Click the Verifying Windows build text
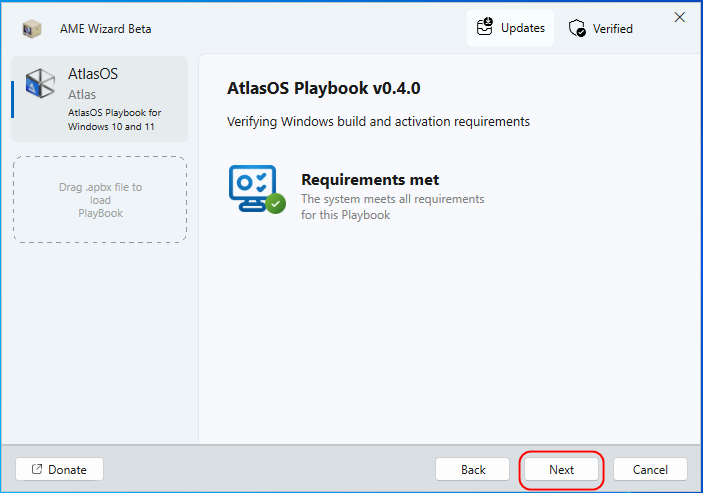Screen dimensions: 703x493 [378, 121]
